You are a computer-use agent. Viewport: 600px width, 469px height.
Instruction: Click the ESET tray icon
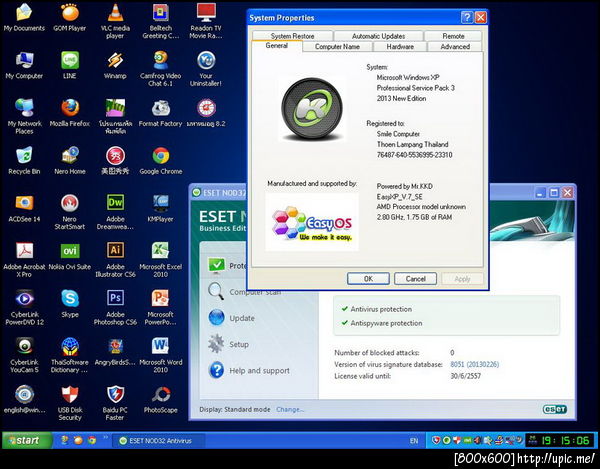click(x=446, y=441)
